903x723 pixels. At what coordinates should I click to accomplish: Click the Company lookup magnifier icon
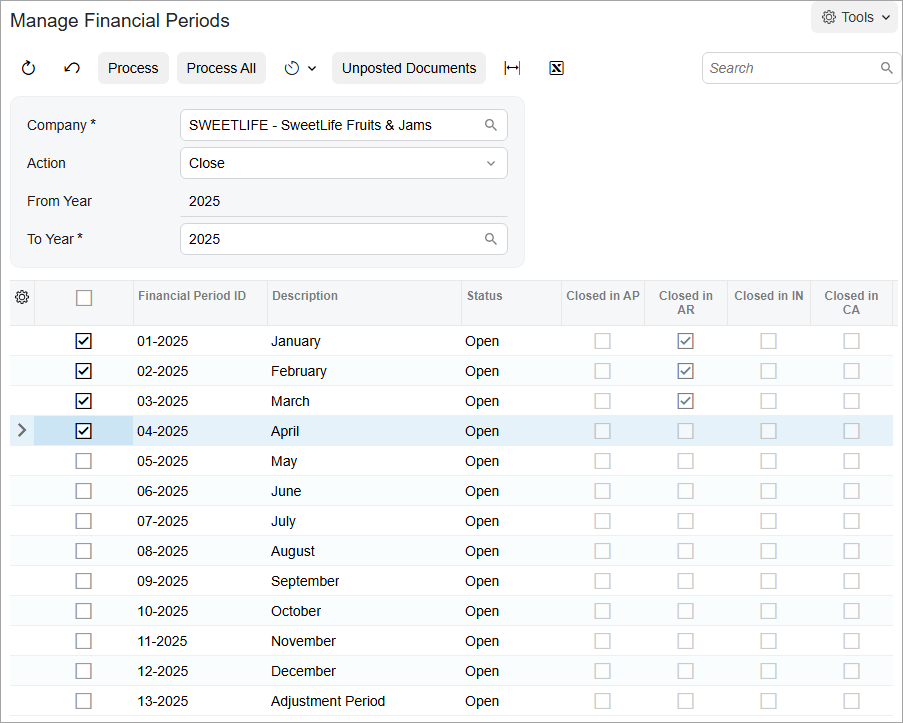491,125
